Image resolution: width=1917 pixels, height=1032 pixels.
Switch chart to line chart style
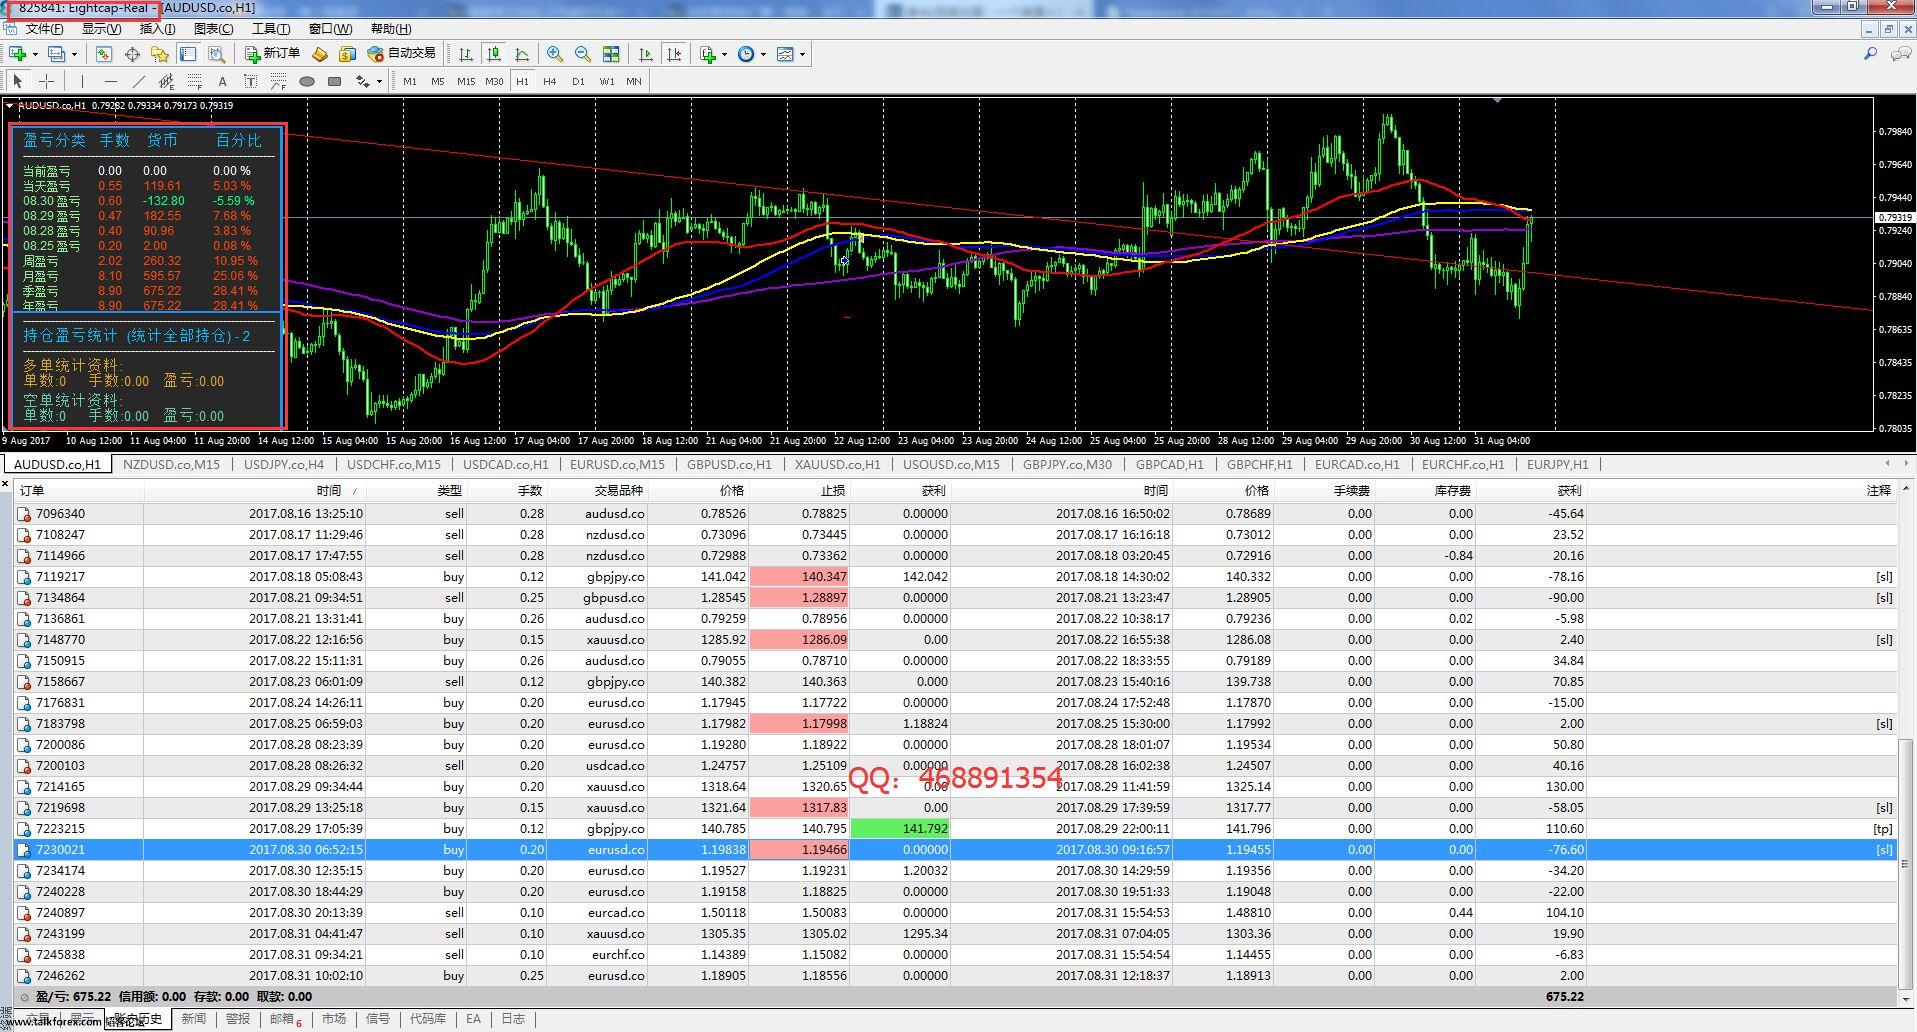(522, 54)
